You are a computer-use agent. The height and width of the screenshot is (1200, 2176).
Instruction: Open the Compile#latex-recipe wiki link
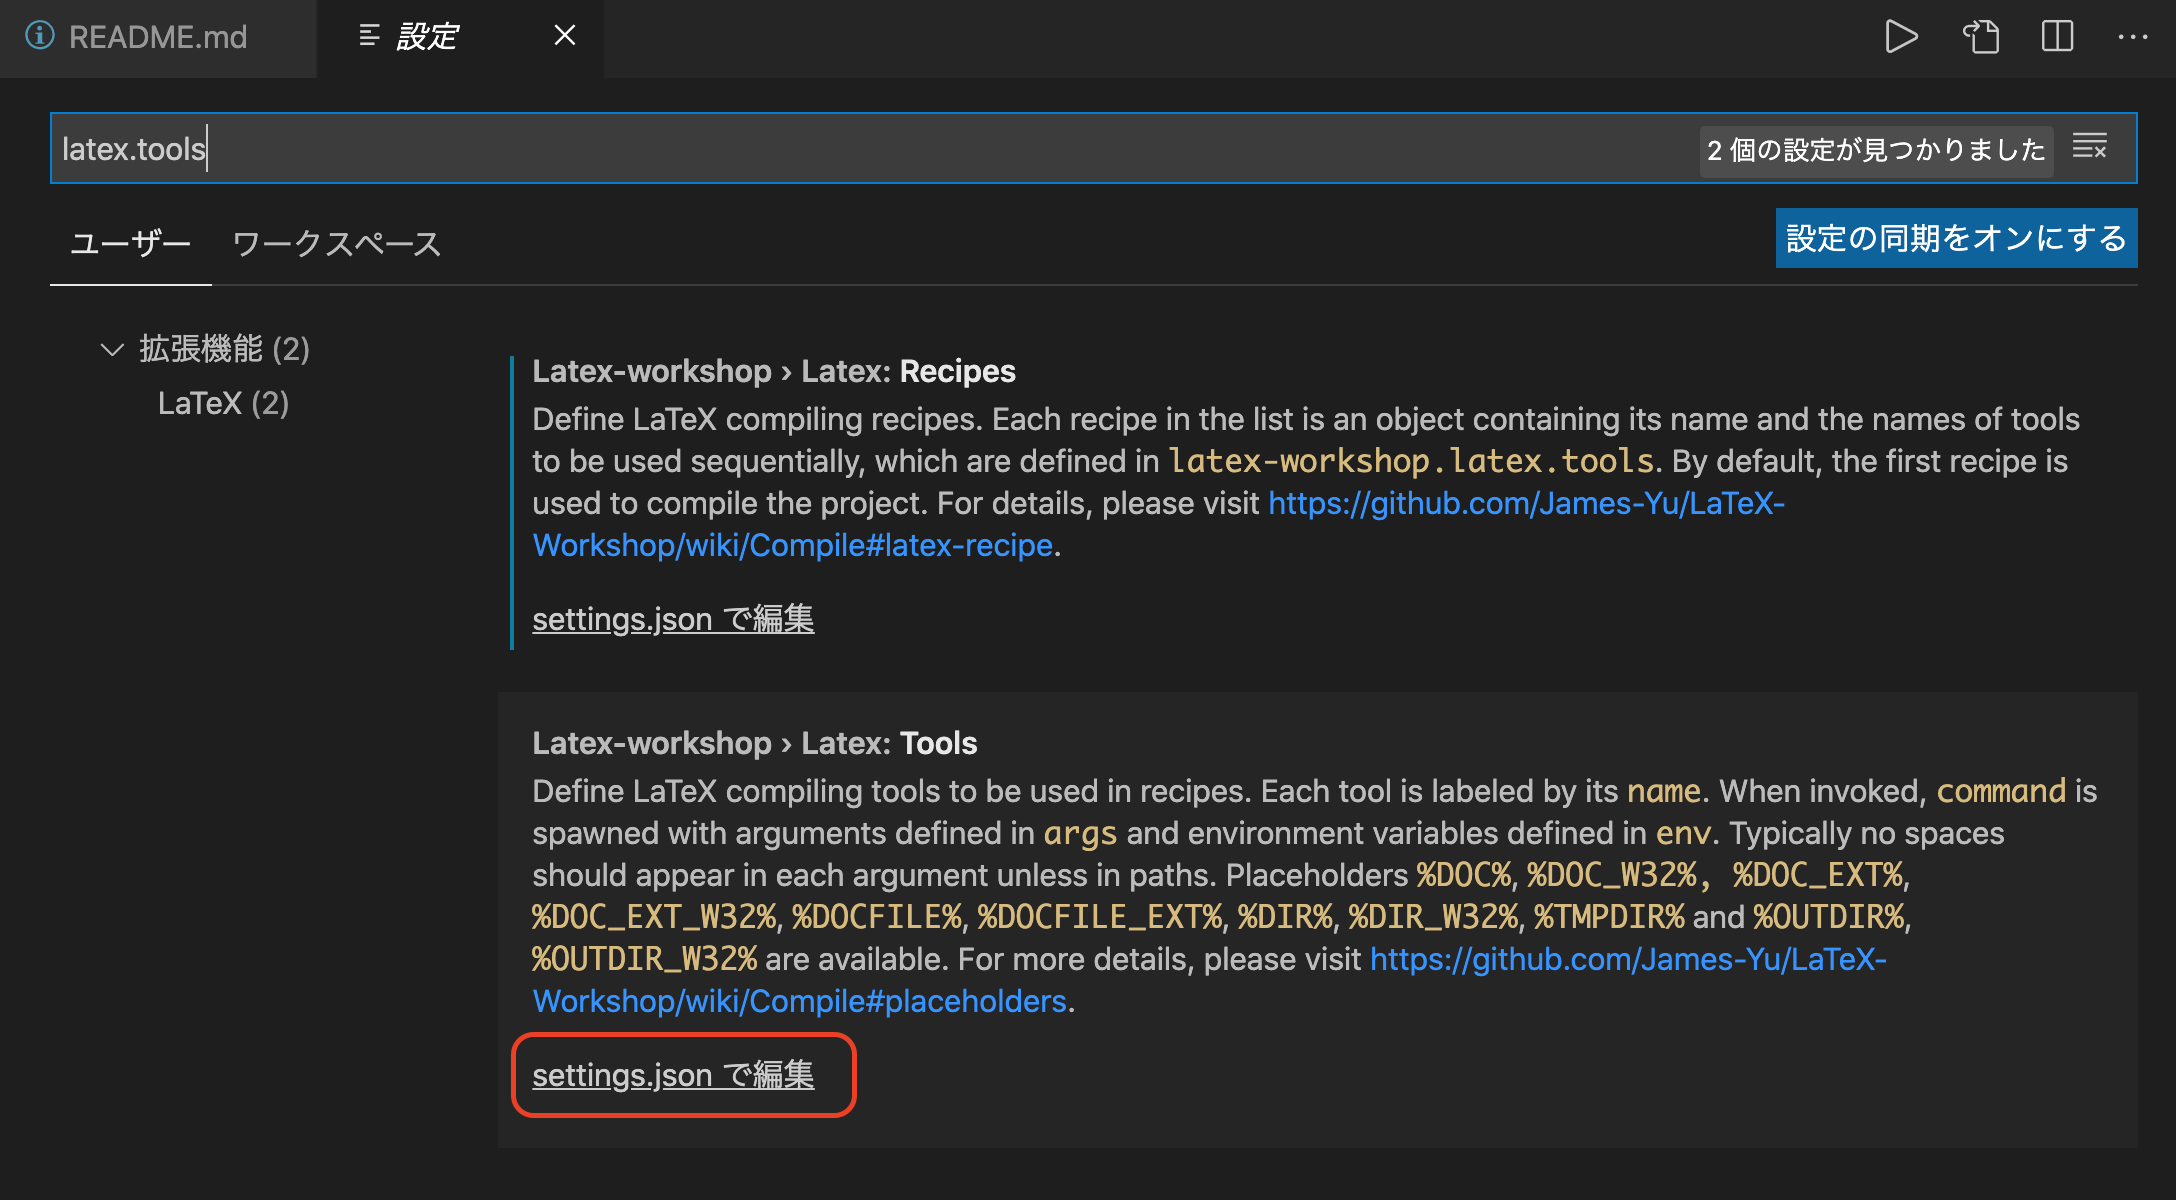pyautogui.click(x=1158, y=524)
